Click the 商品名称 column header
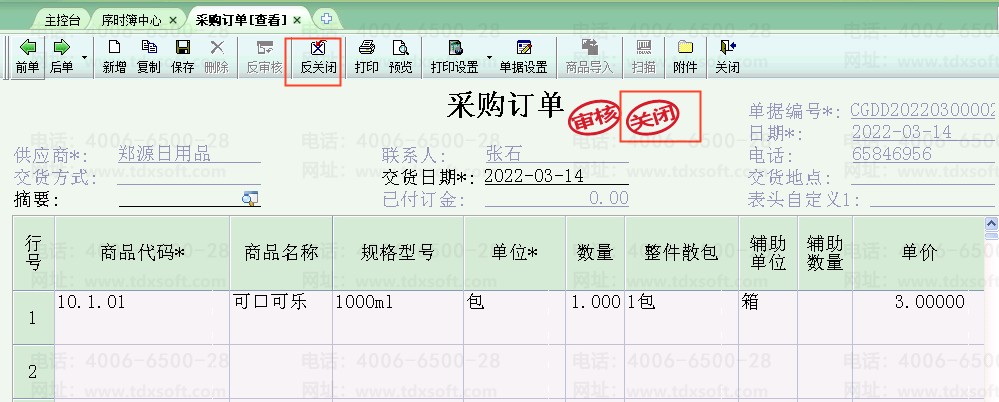This screenshot has width=999, height=402. click(281, 254)
